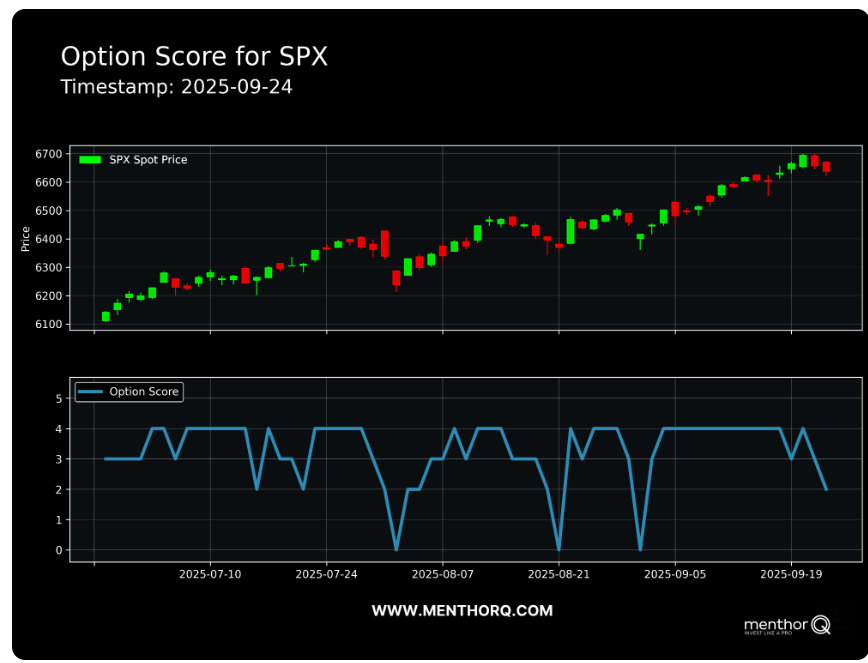Image resolution: width=868 pixels, height=663 pixels.
Task: Select the 'SPX Spot Price' legend label
Action: [148, 160]
